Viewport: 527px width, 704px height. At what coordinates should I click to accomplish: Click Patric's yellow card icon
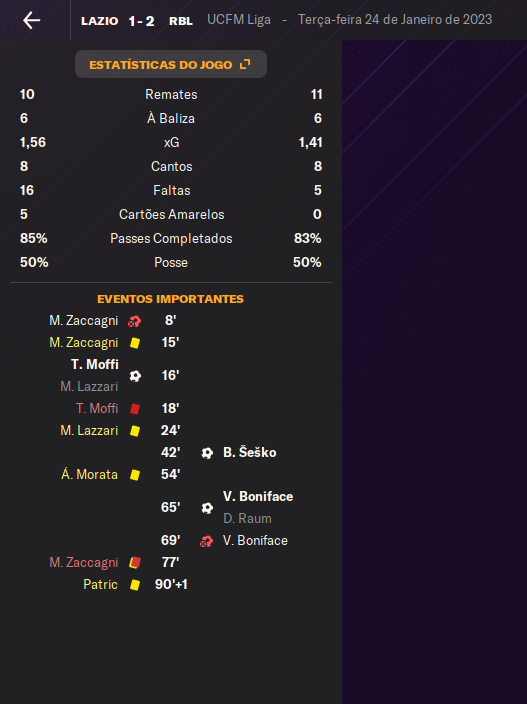135,585
